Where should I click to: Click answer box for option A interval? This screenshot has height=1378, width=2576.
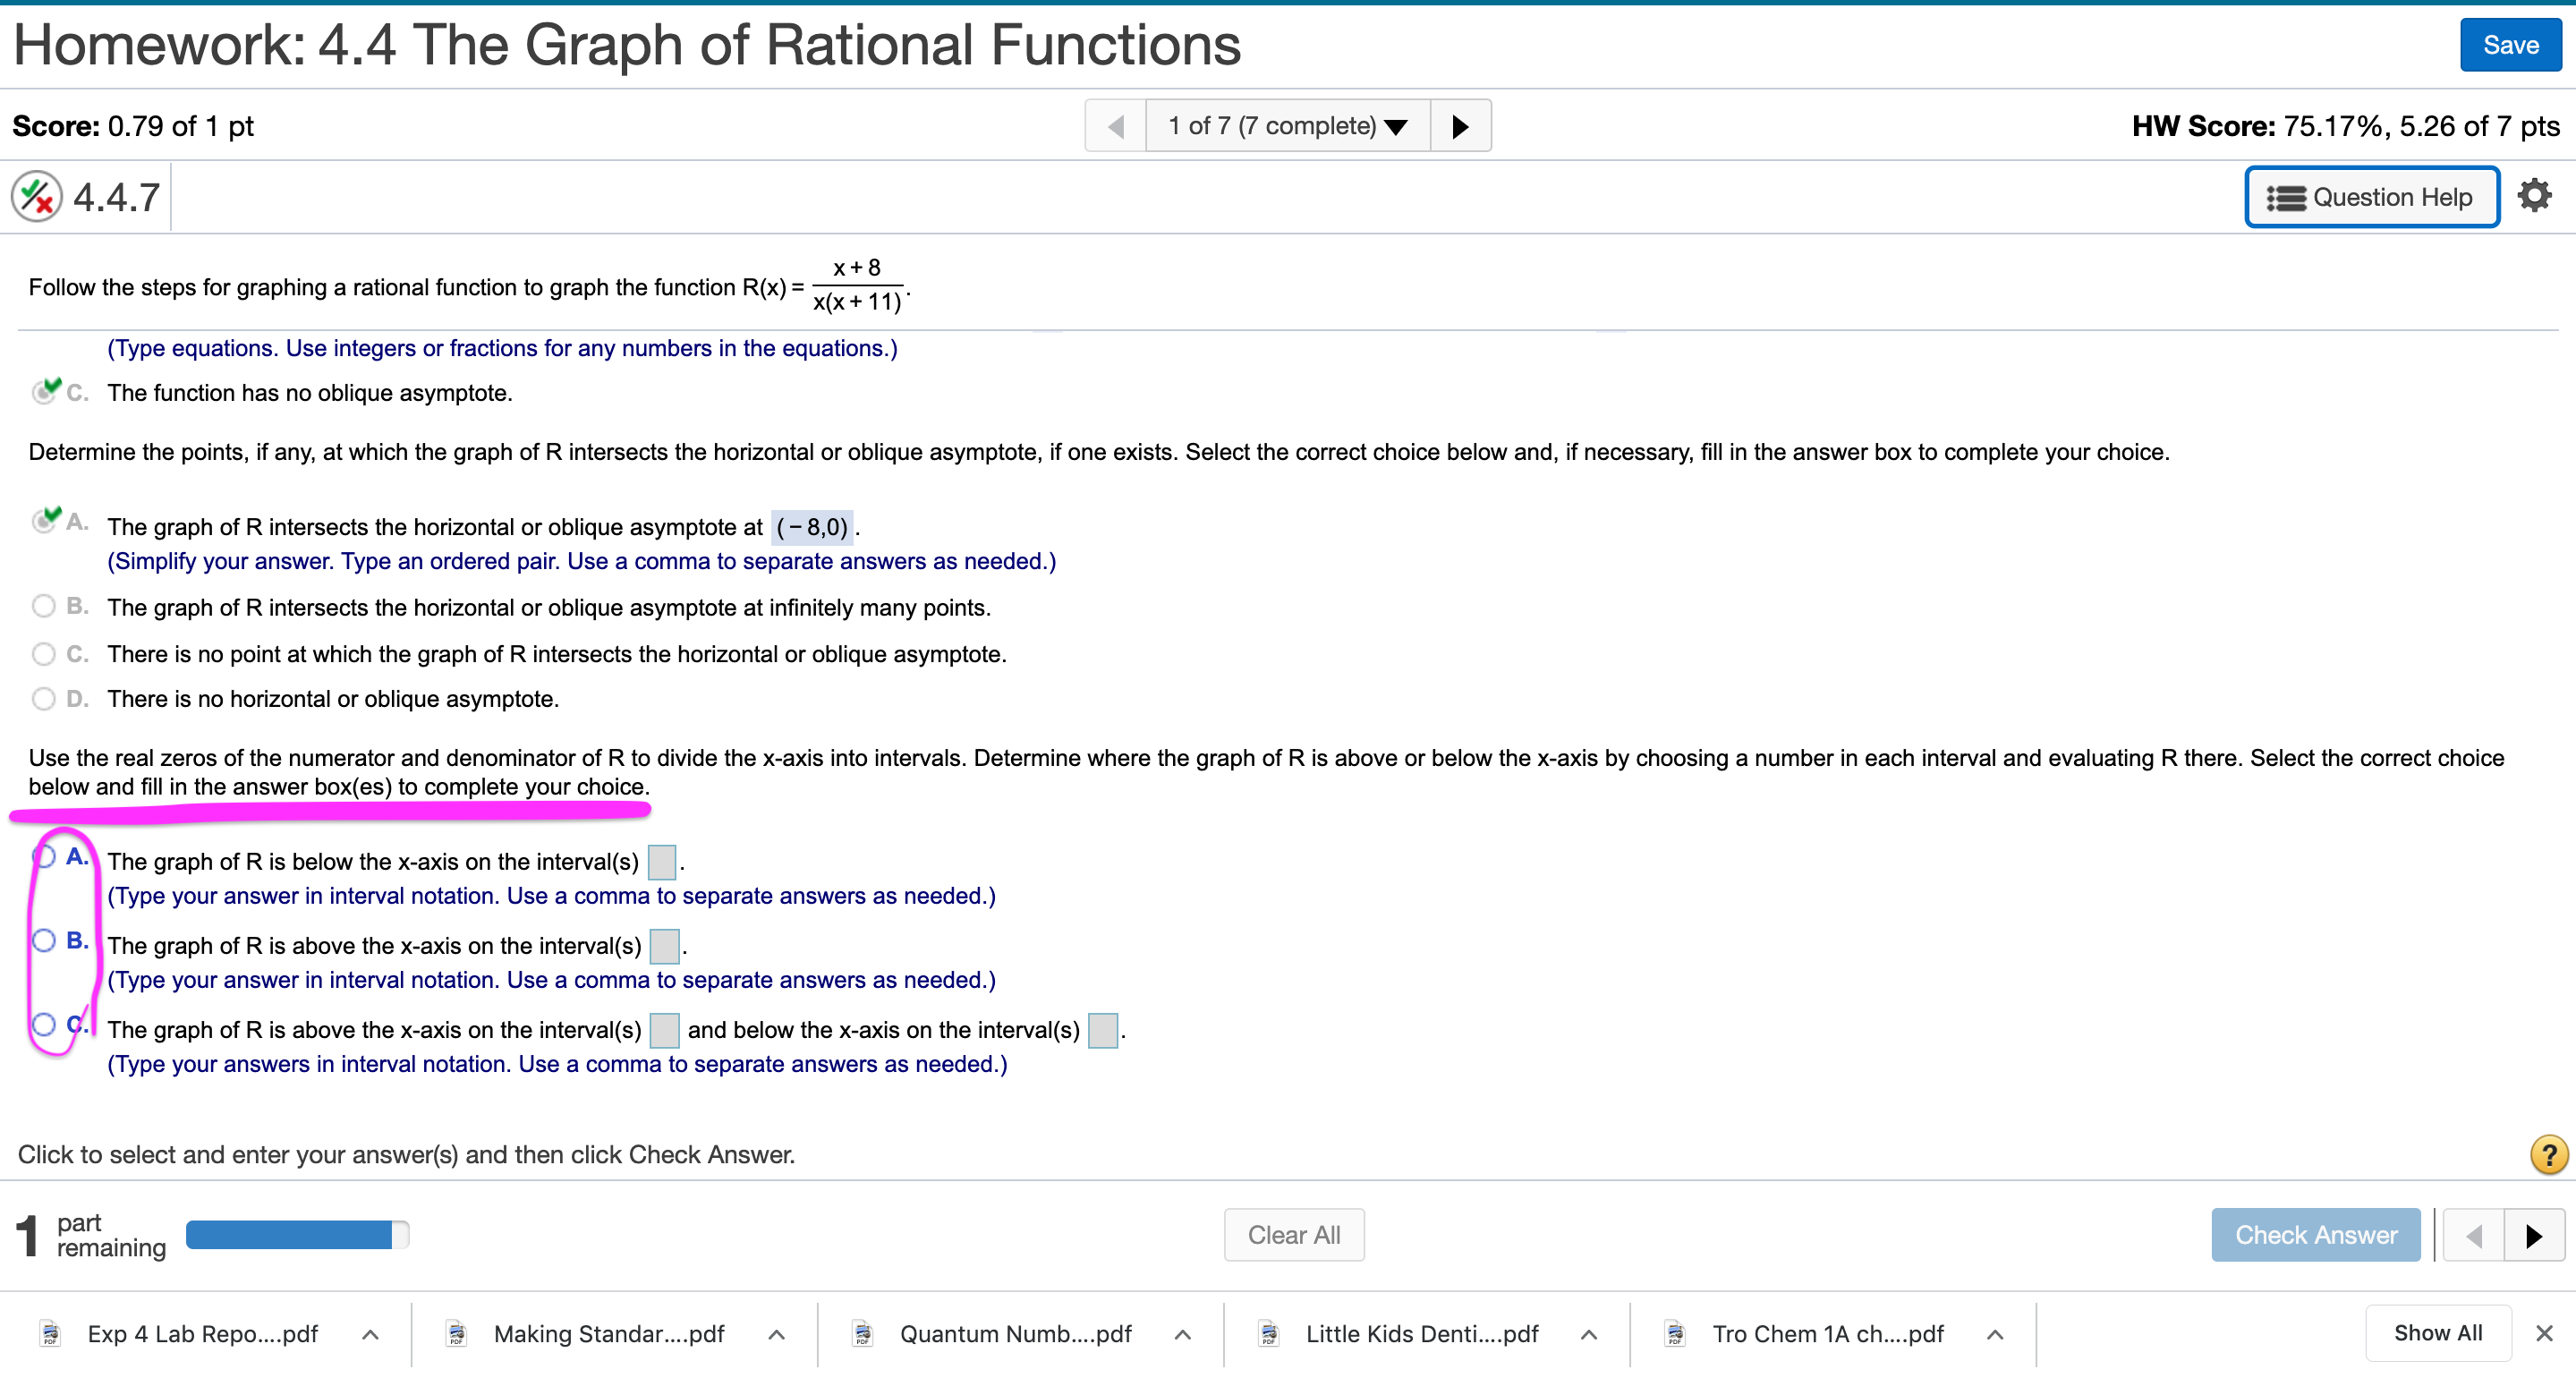(x=661, y=862)
